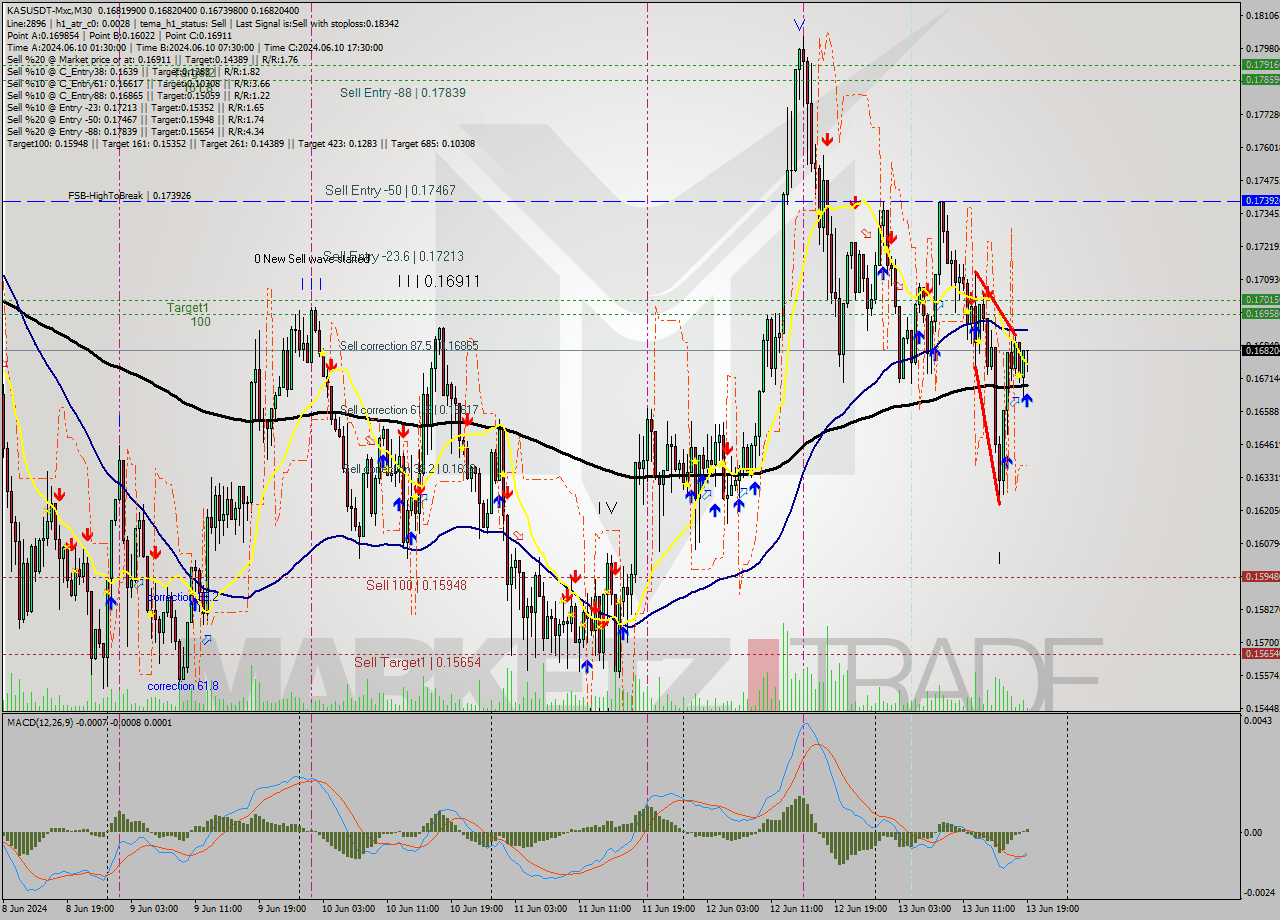This screenshot has height=920, width=1280.
Task: Click the red 0.15654 tag on price axis
Action: pos(1260,653)
